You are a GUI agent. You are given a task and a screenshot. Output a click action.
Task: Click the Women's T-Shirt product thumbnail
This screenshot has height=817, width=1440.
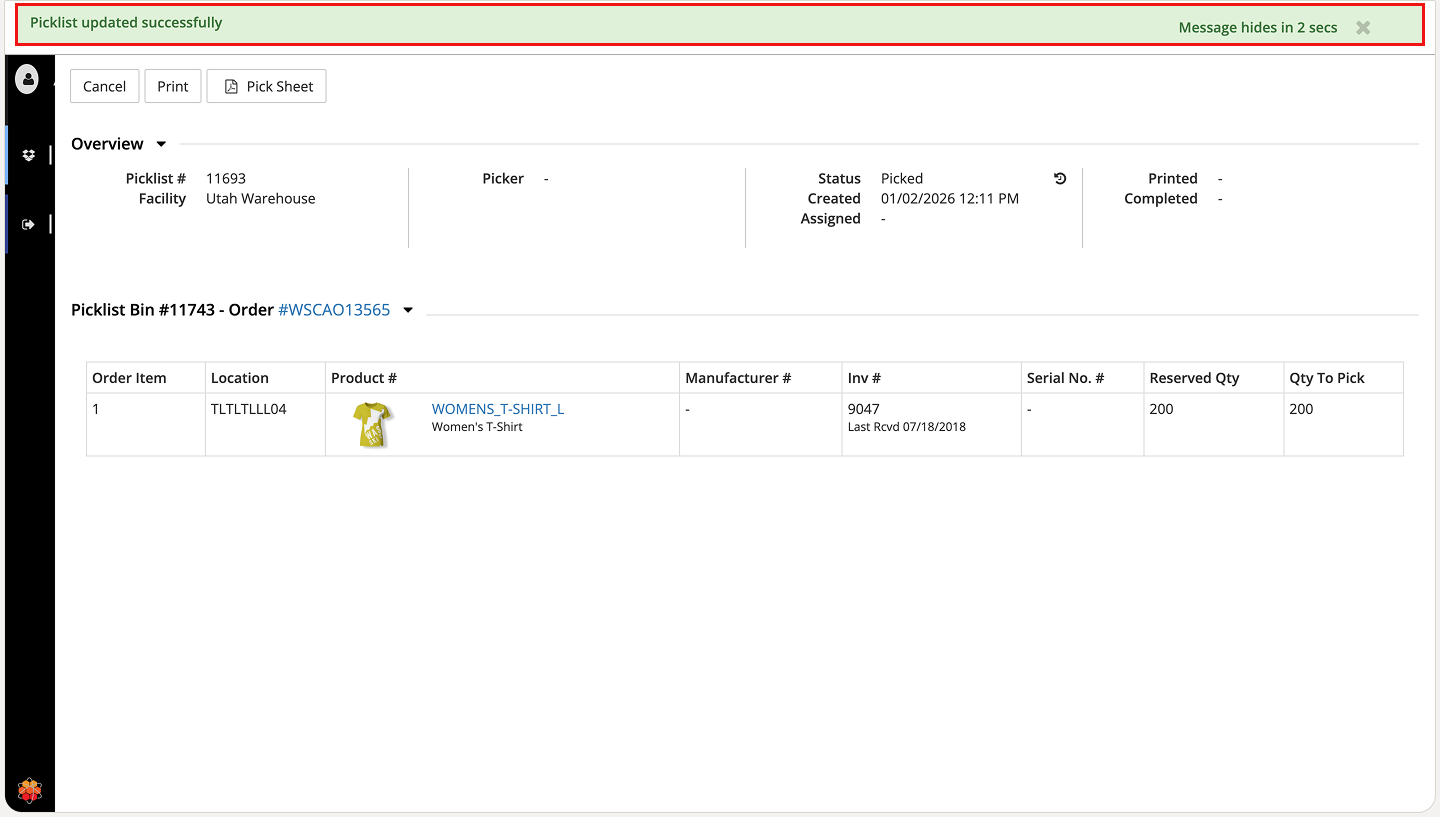[x=372, y=424]
